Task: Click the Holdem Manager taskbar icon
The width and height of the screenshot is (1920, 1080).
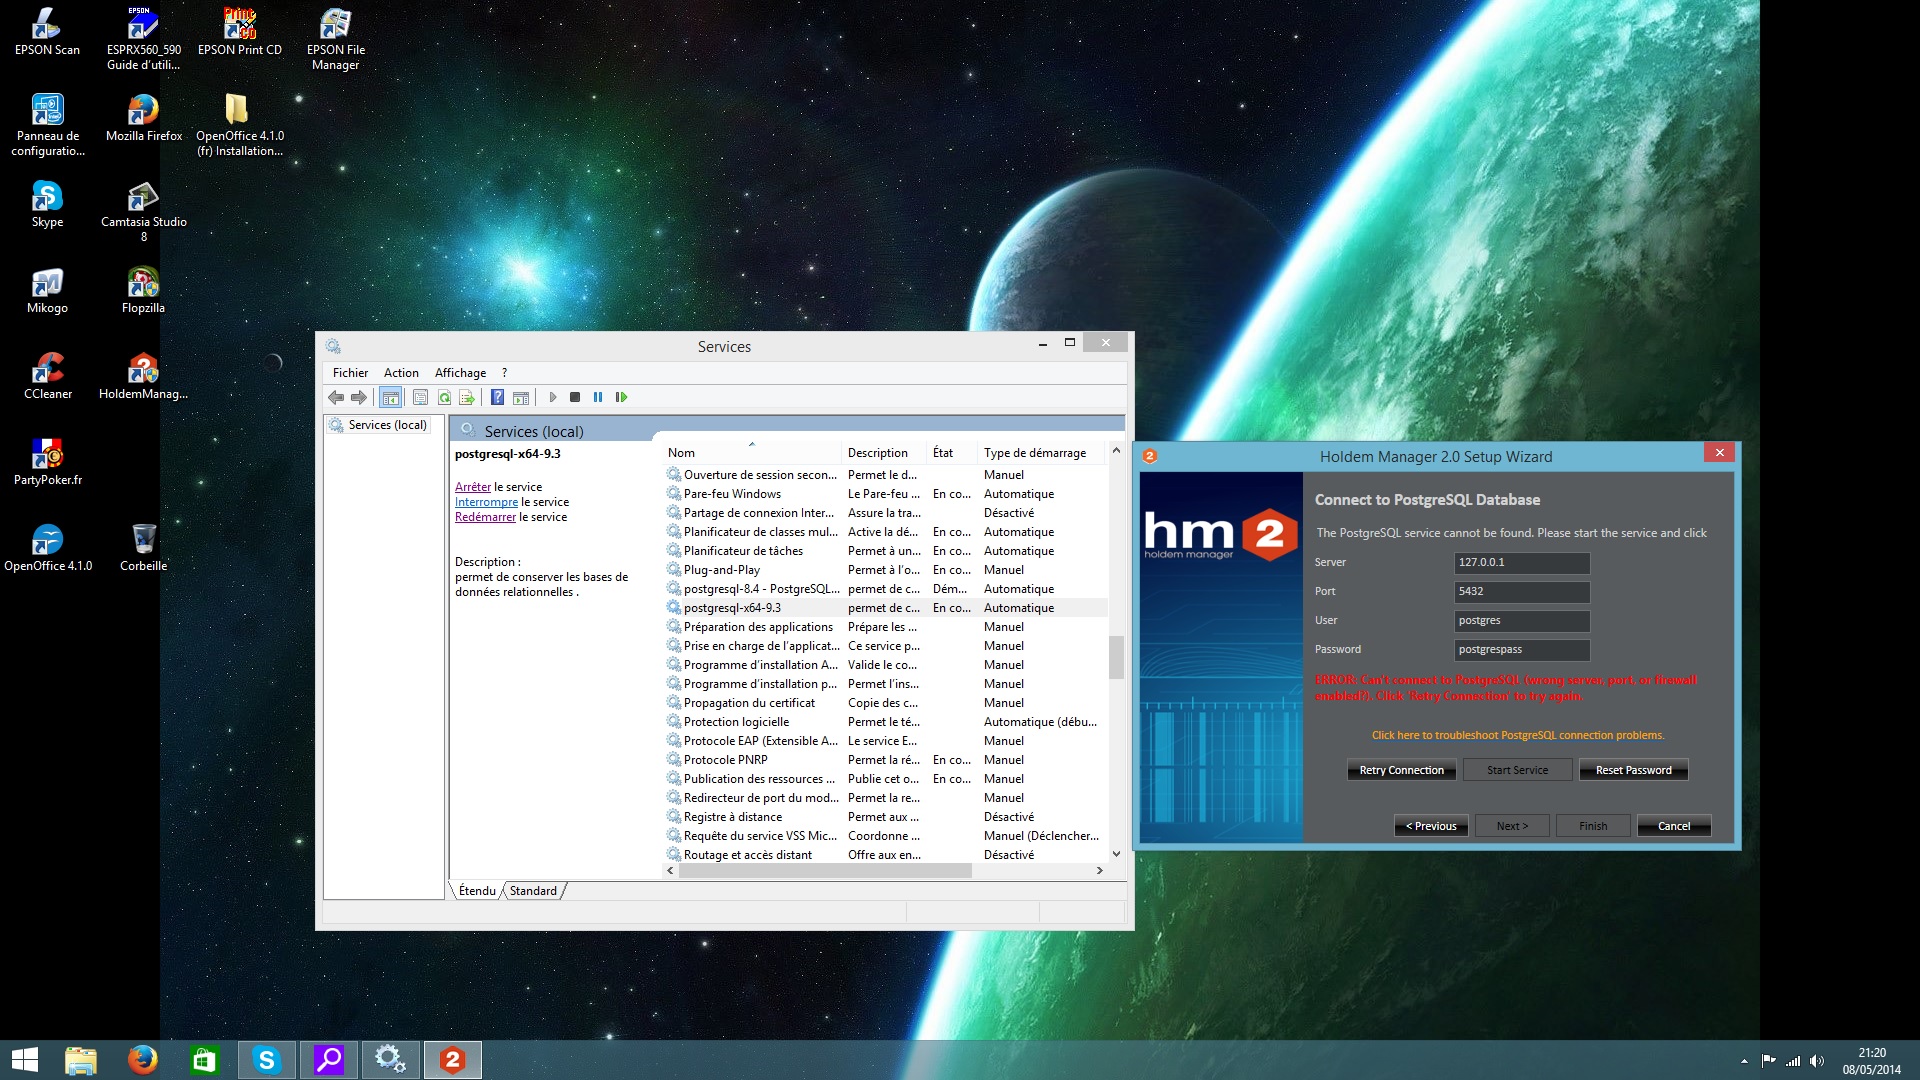Action: (452, 1060)
